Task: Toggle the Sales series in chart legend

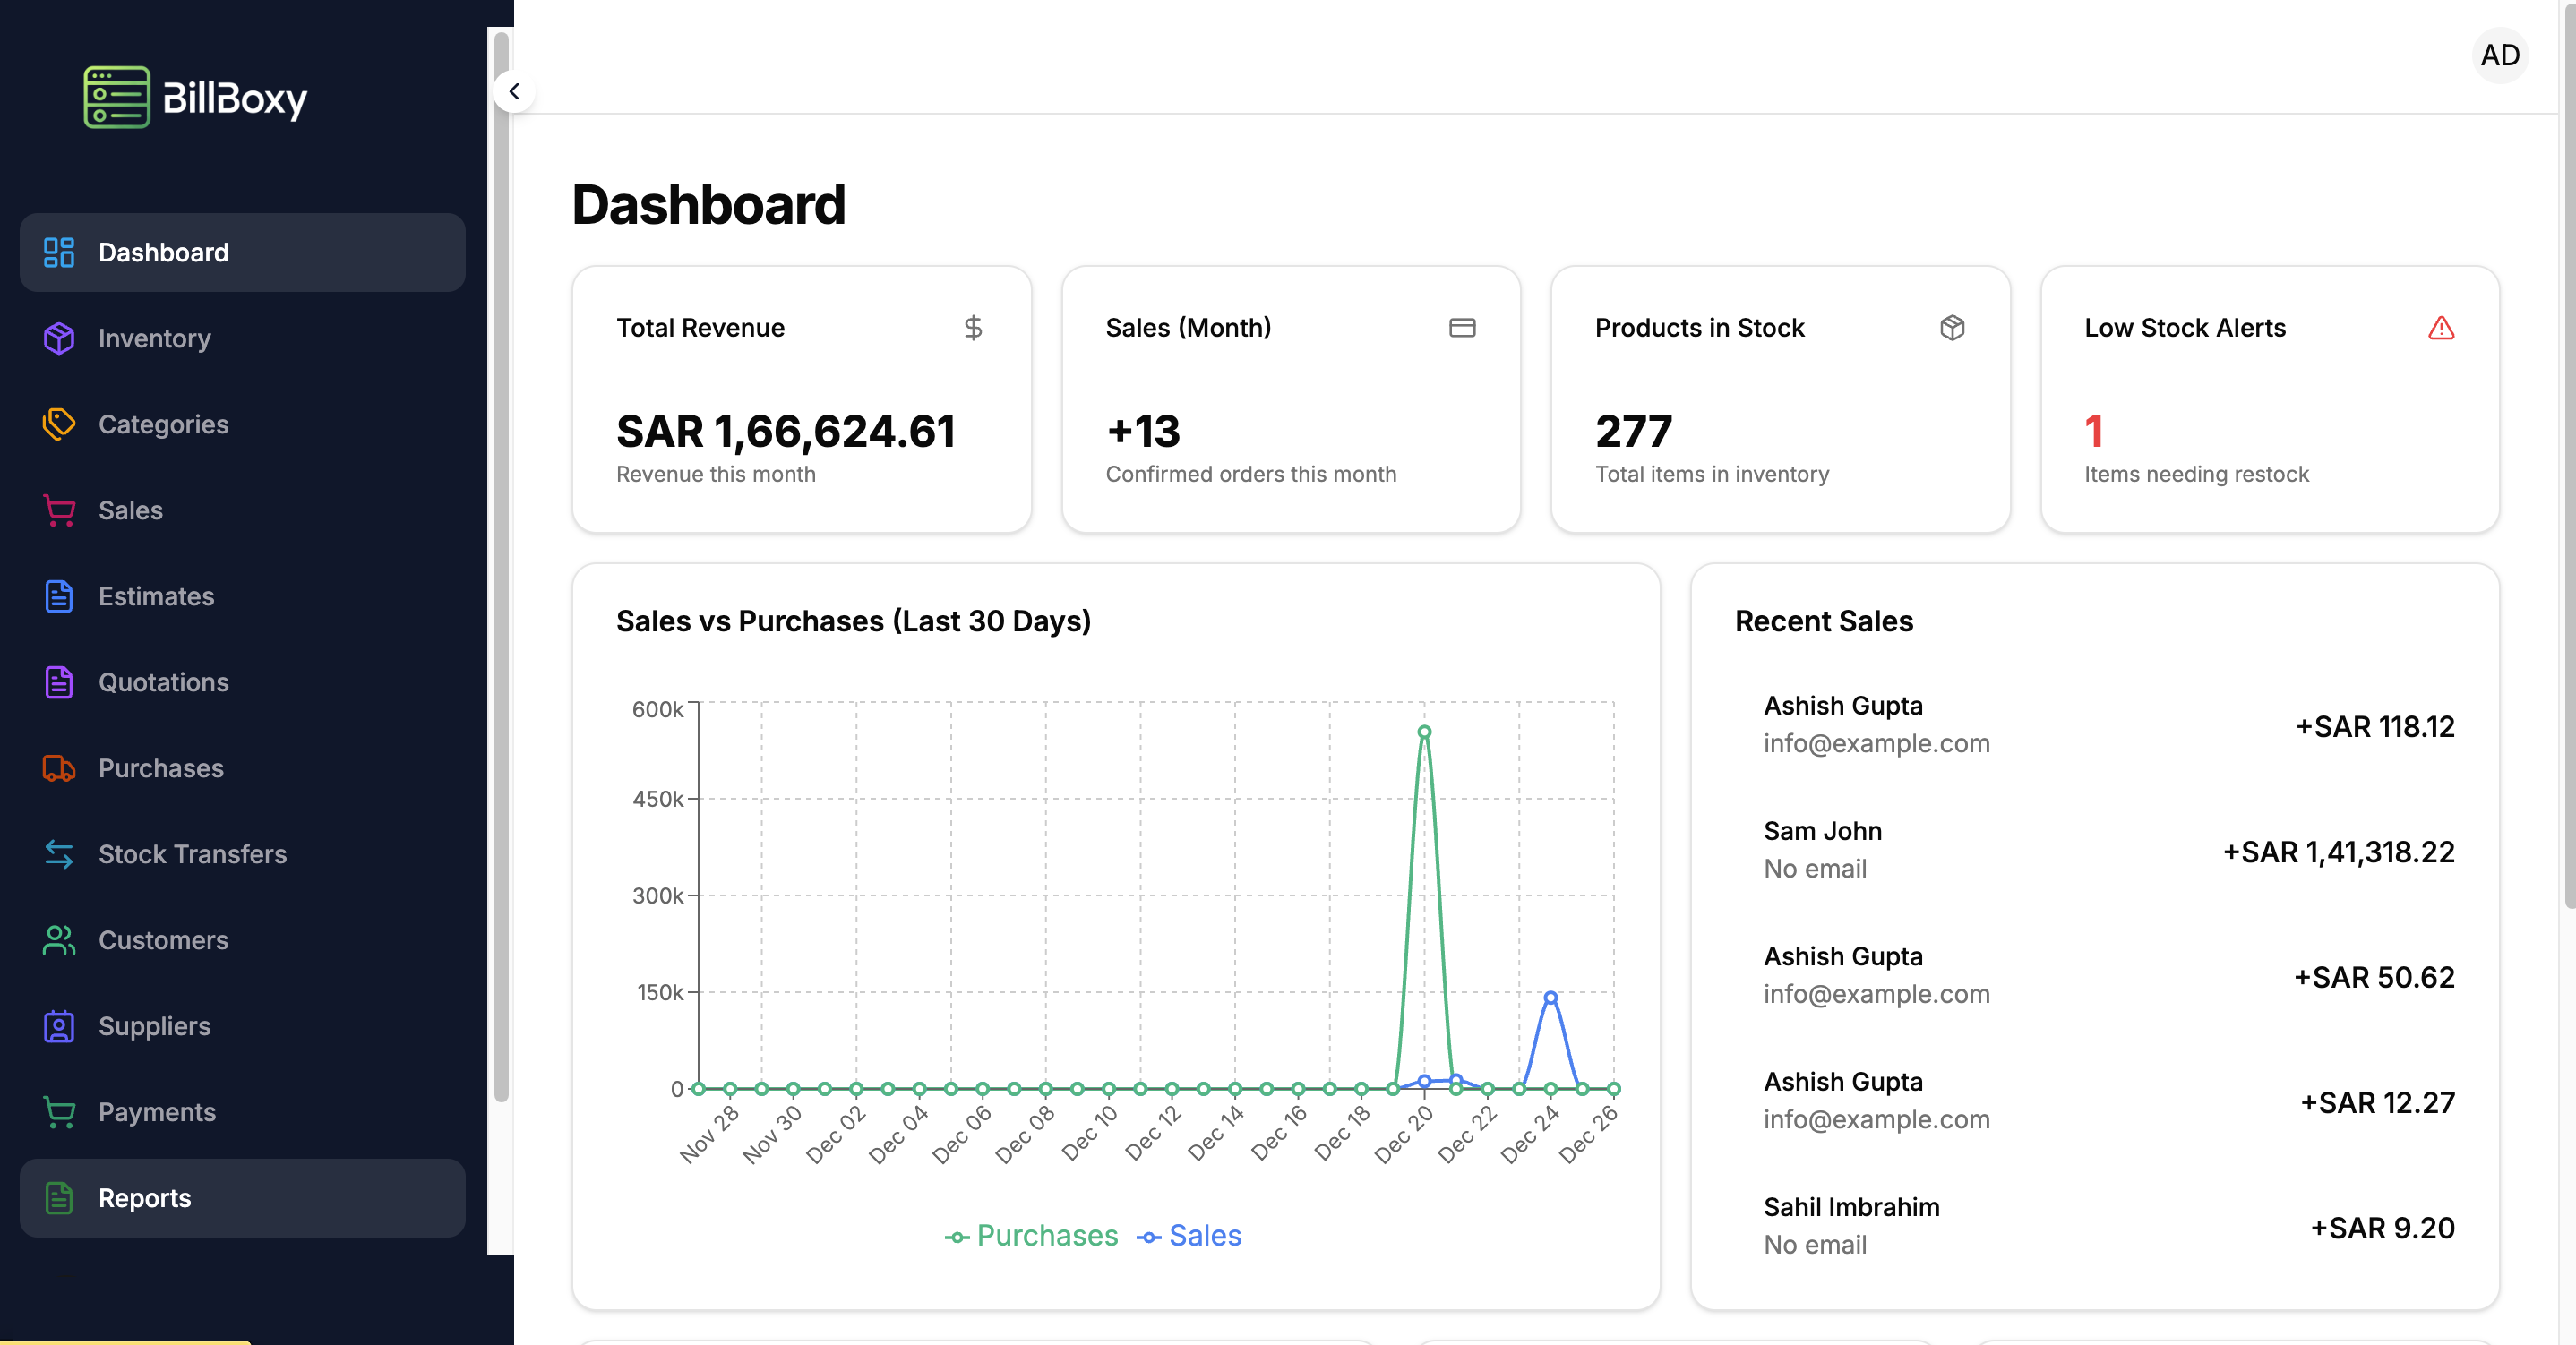Action: pos(1189,1236)
